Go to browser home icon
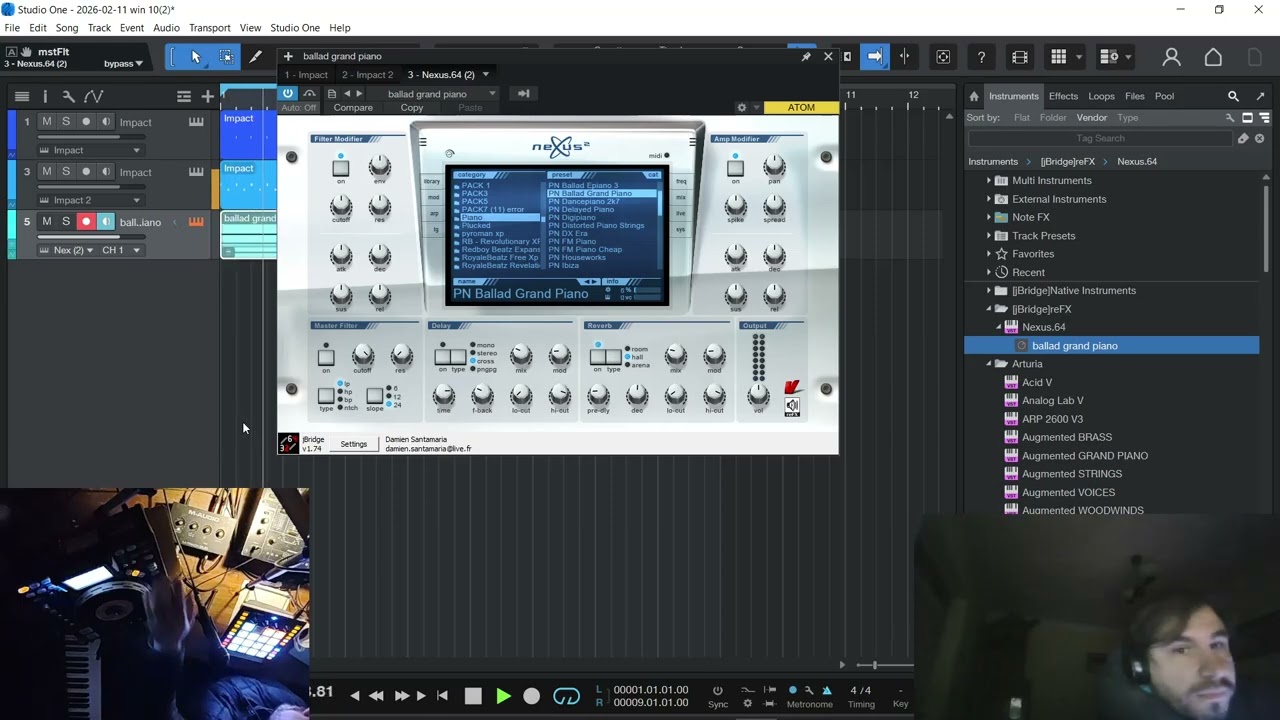This screenshot has height=720, width=1280. click(974, 96)
